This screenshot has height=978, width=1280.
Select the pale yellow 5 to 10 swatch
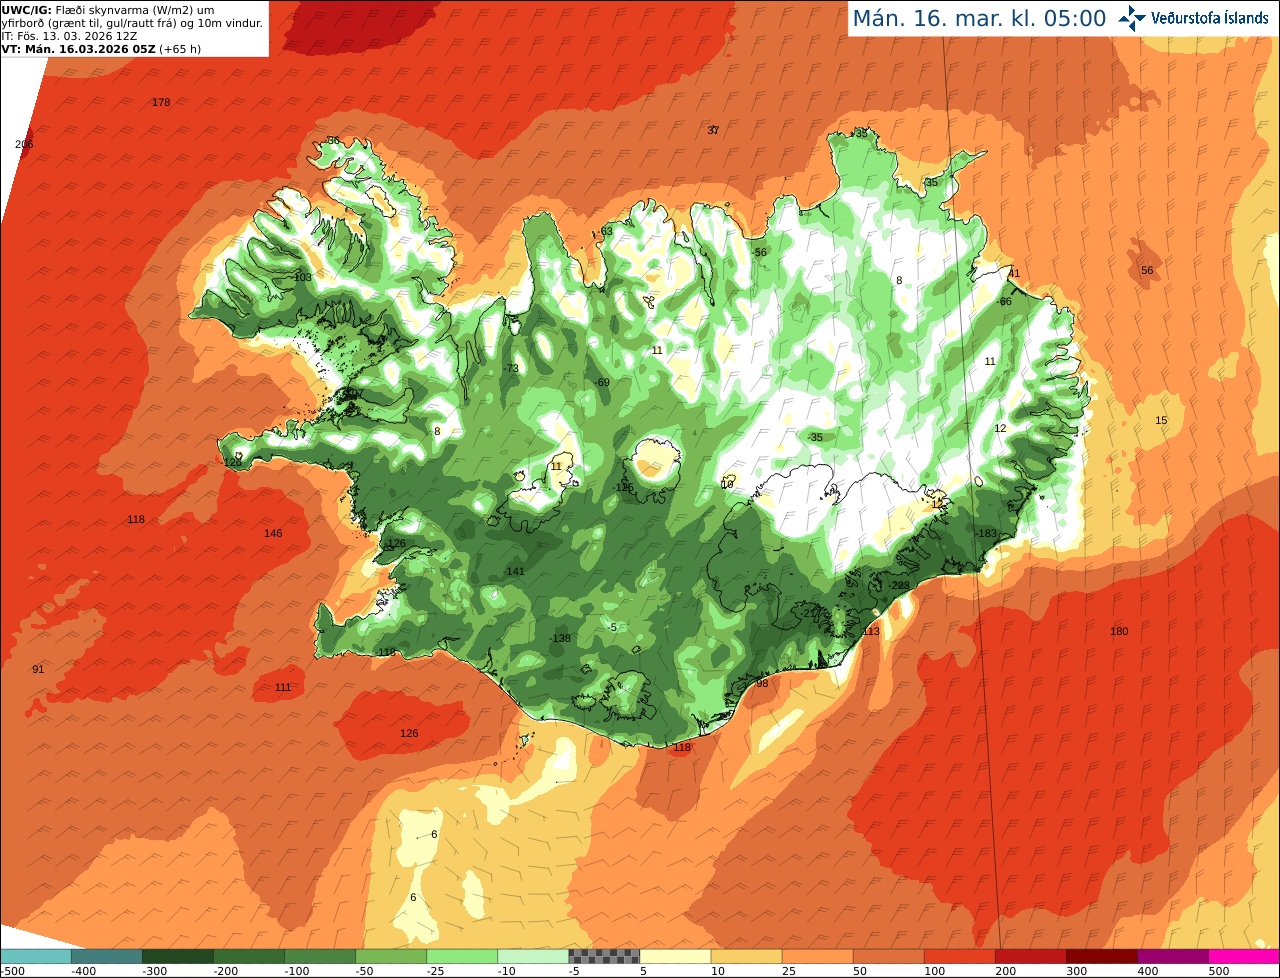[x=676, y=956]
